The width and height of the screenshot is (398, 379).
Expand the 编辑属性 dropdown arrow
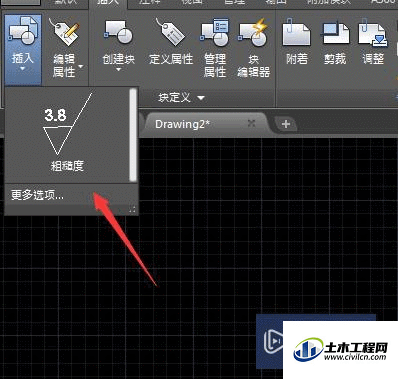click(x=81, y=66)
